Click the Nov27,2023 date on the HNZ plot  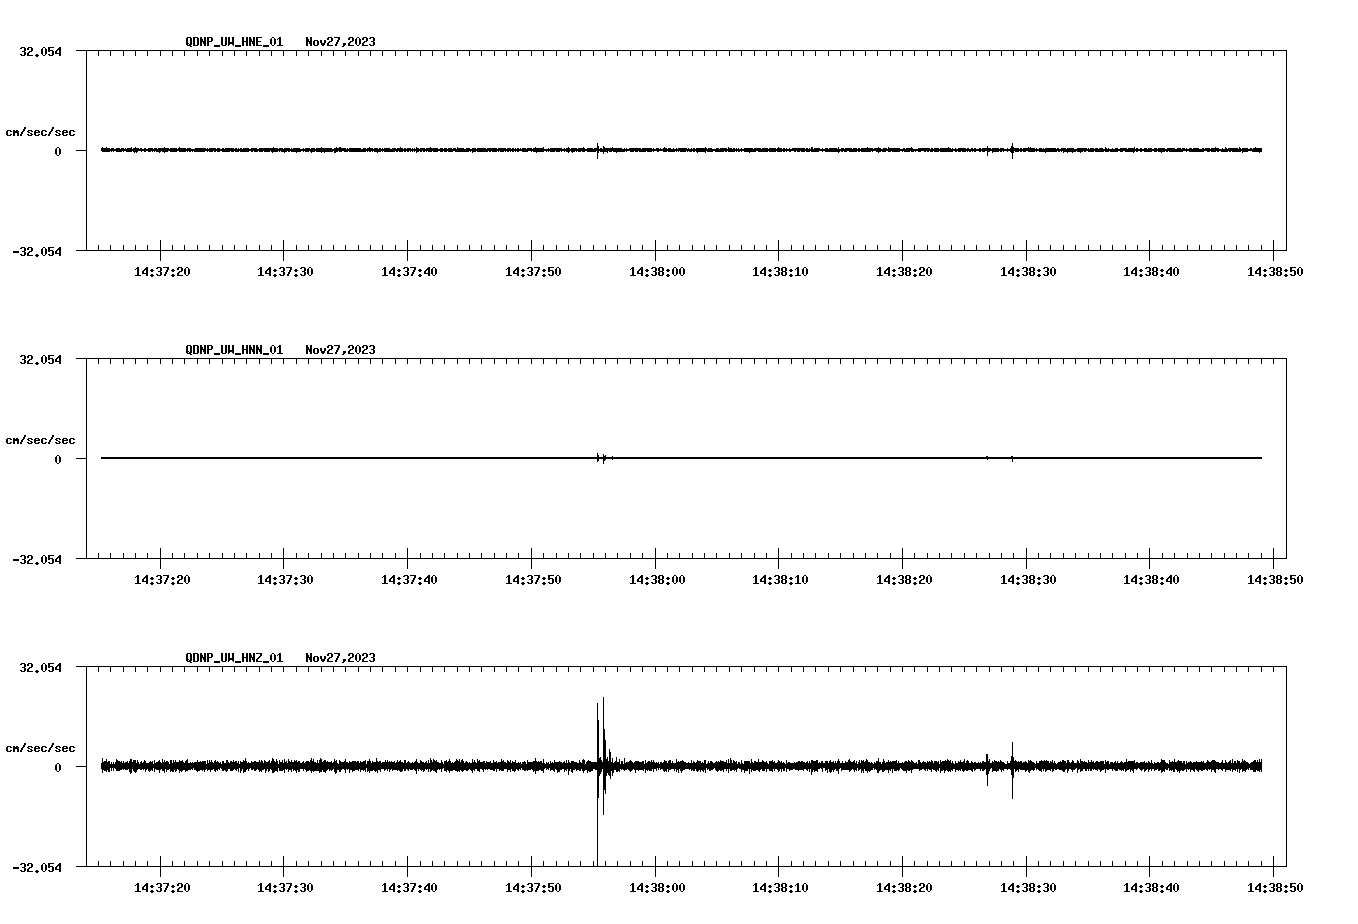pyautogui.click(x=340, y=658)
